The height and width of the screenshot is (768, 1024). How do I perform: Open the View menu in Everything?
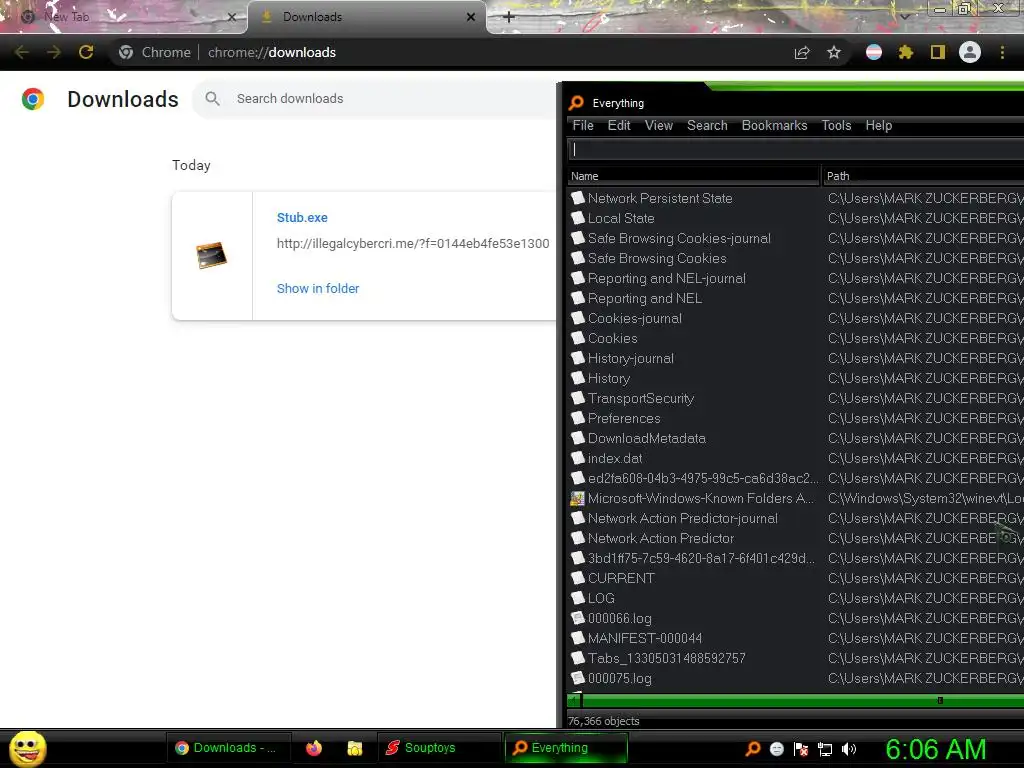(x=658, y=125)
